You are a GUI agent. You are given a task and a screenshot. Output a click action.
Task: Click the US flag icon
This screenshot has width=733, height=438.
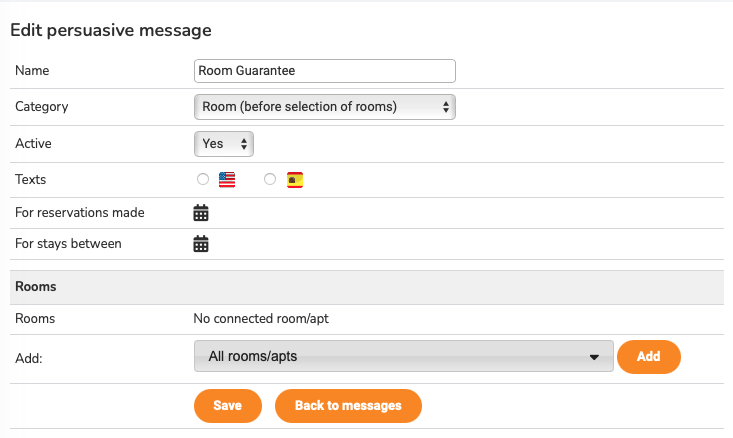point(227,180)
